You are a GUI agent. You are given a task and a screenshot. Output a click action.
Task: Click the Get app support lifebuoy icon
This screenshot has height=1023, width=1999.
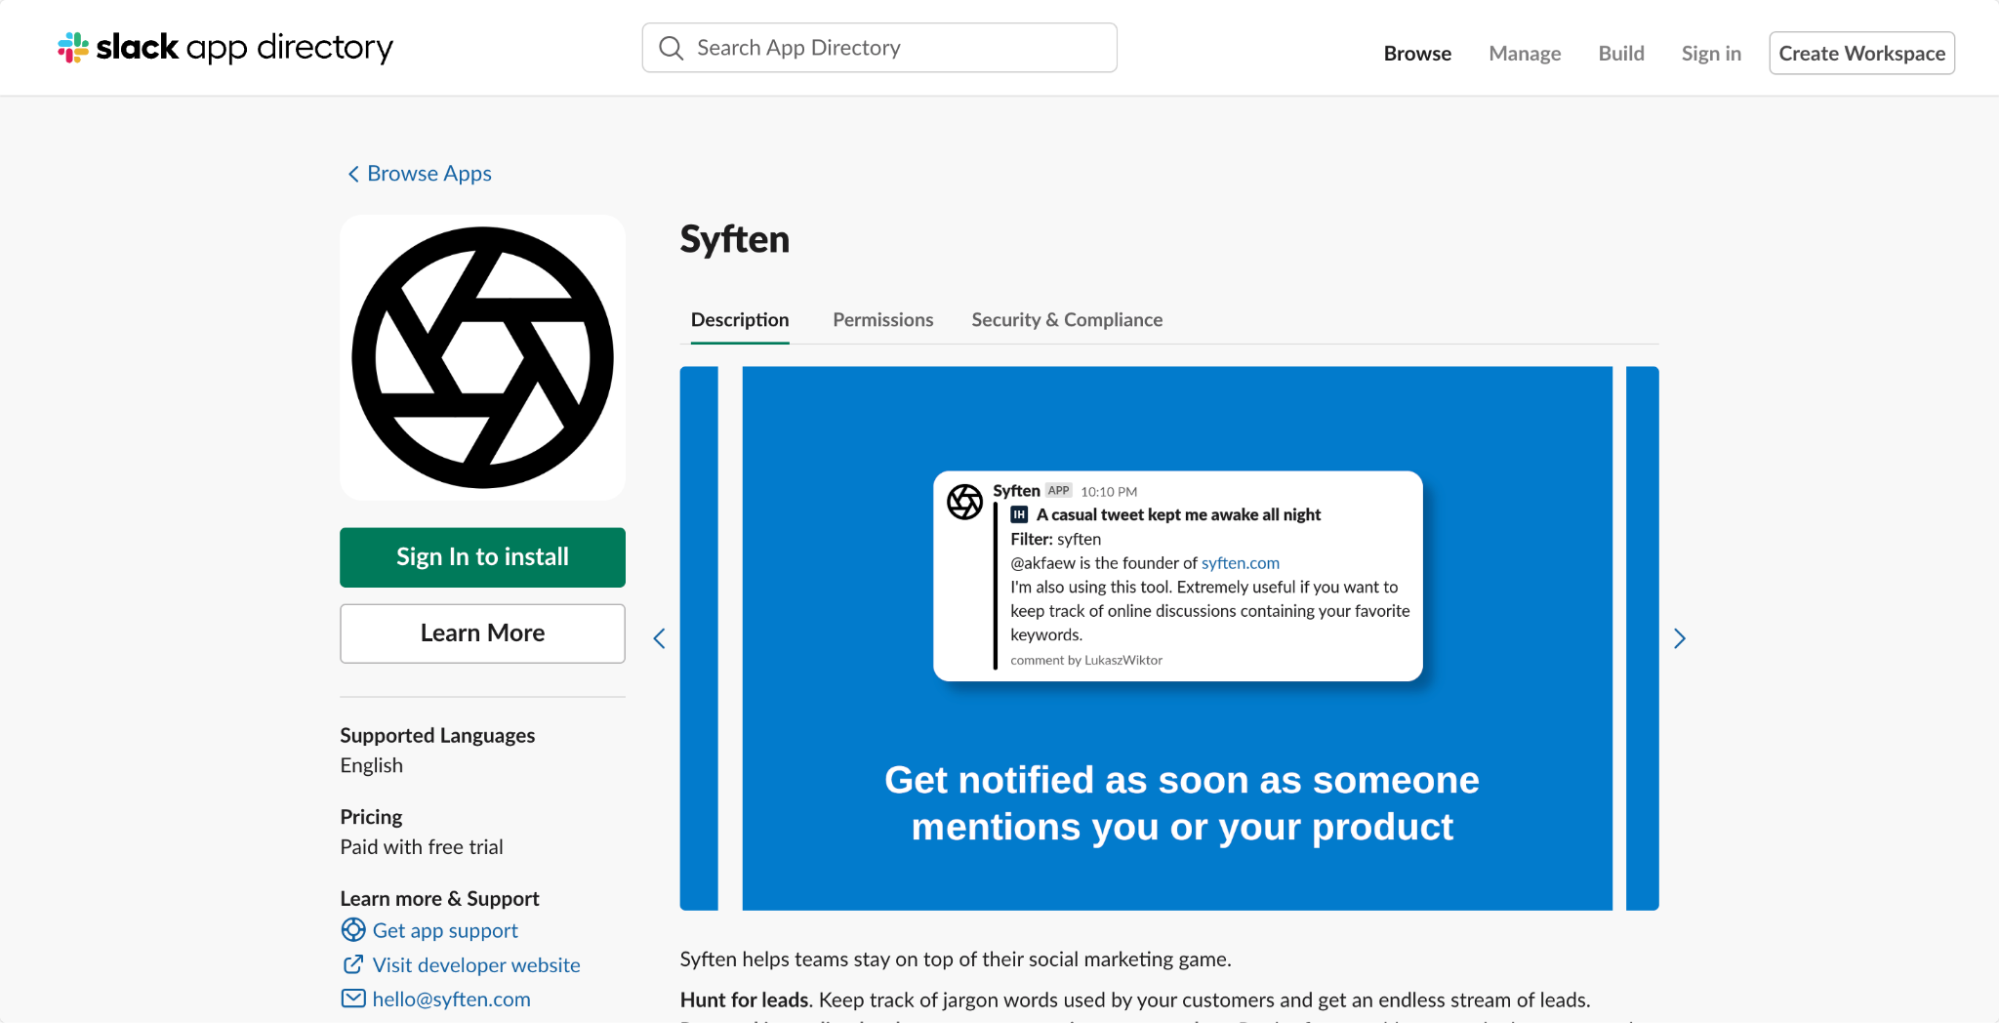tap(353, 930)
